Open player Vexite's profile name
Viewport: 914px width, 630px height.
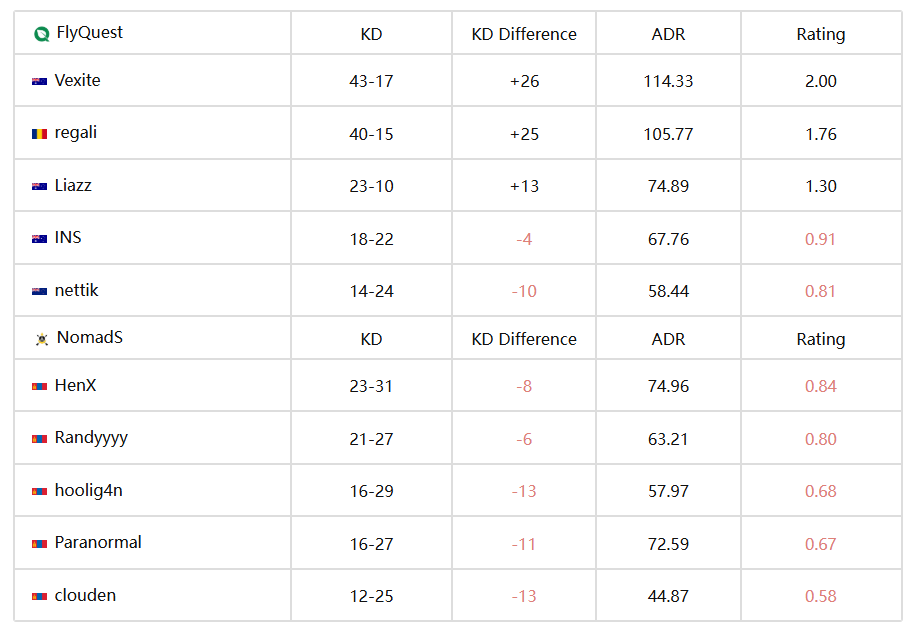[x=78, y=80]
